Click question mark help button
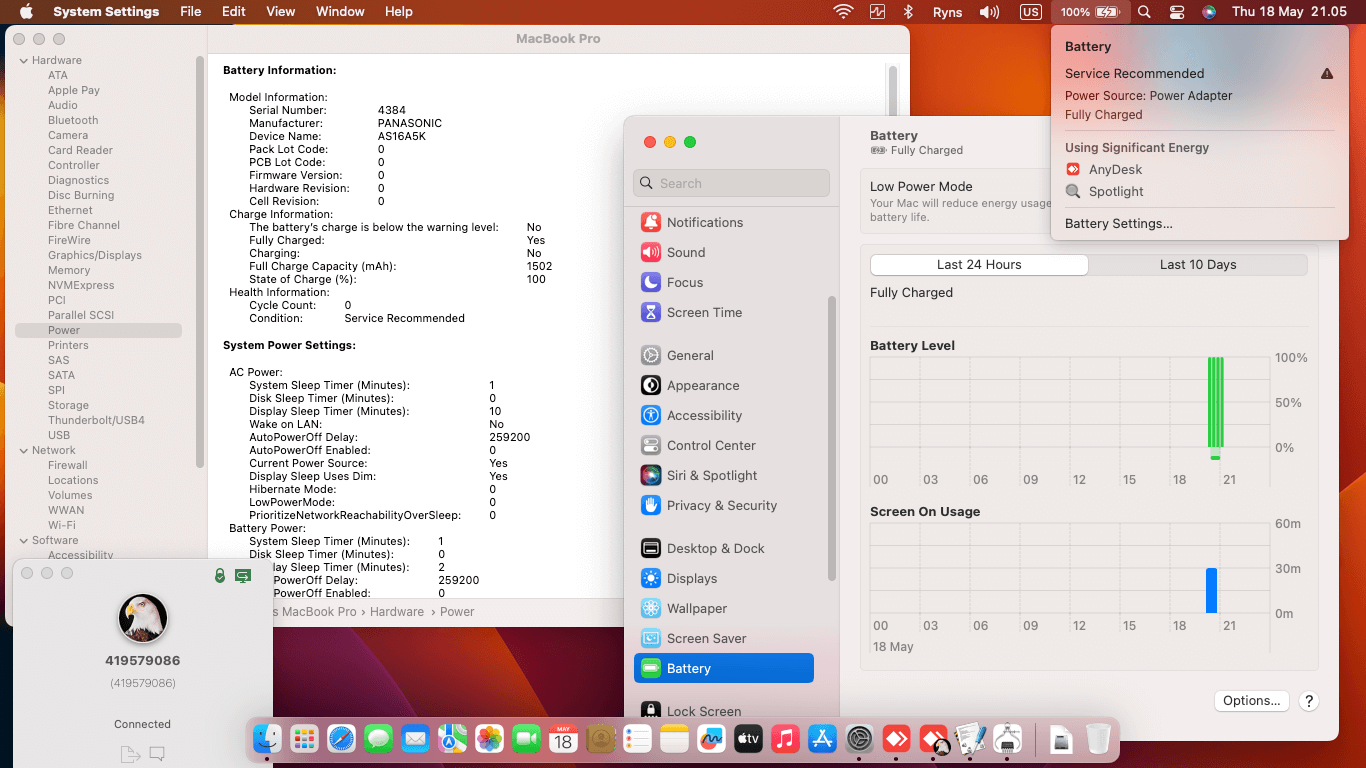Screen dimensions: 1366x768 point(1308,701)
